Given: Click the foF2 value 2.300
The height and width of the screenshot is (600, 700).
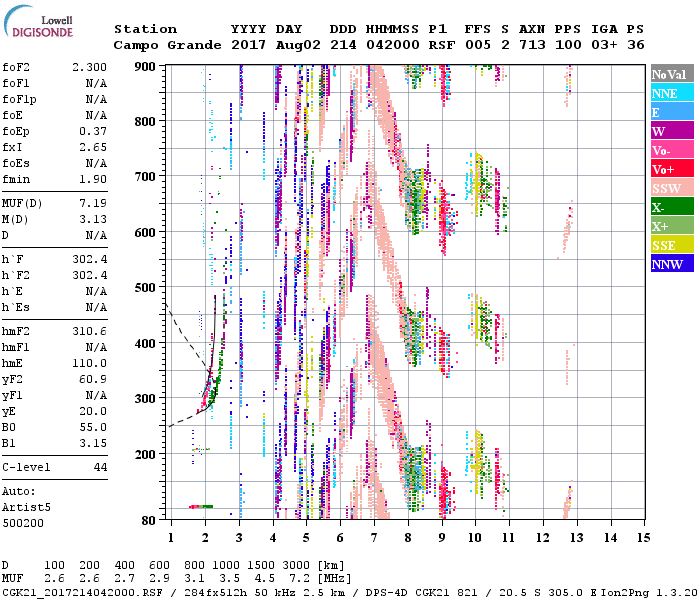Looking at the screenshot, I should click(x=89, y=66).
